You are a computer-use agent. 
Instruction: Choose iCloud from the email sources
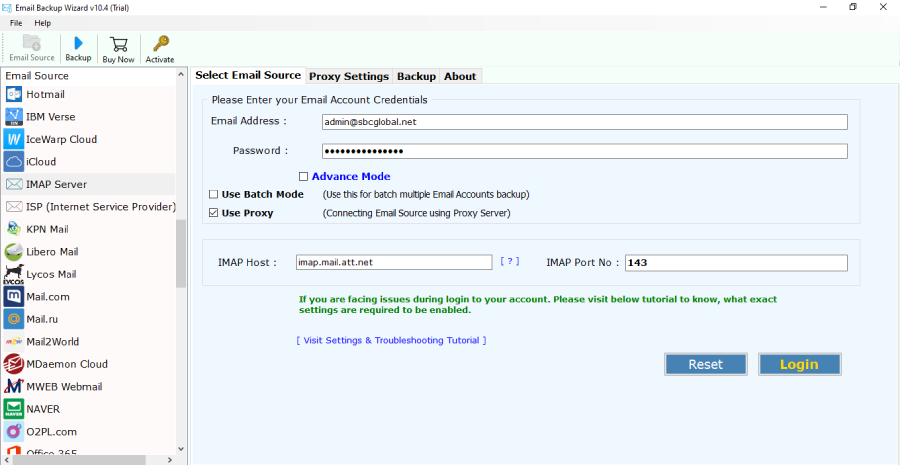(41, 162)
